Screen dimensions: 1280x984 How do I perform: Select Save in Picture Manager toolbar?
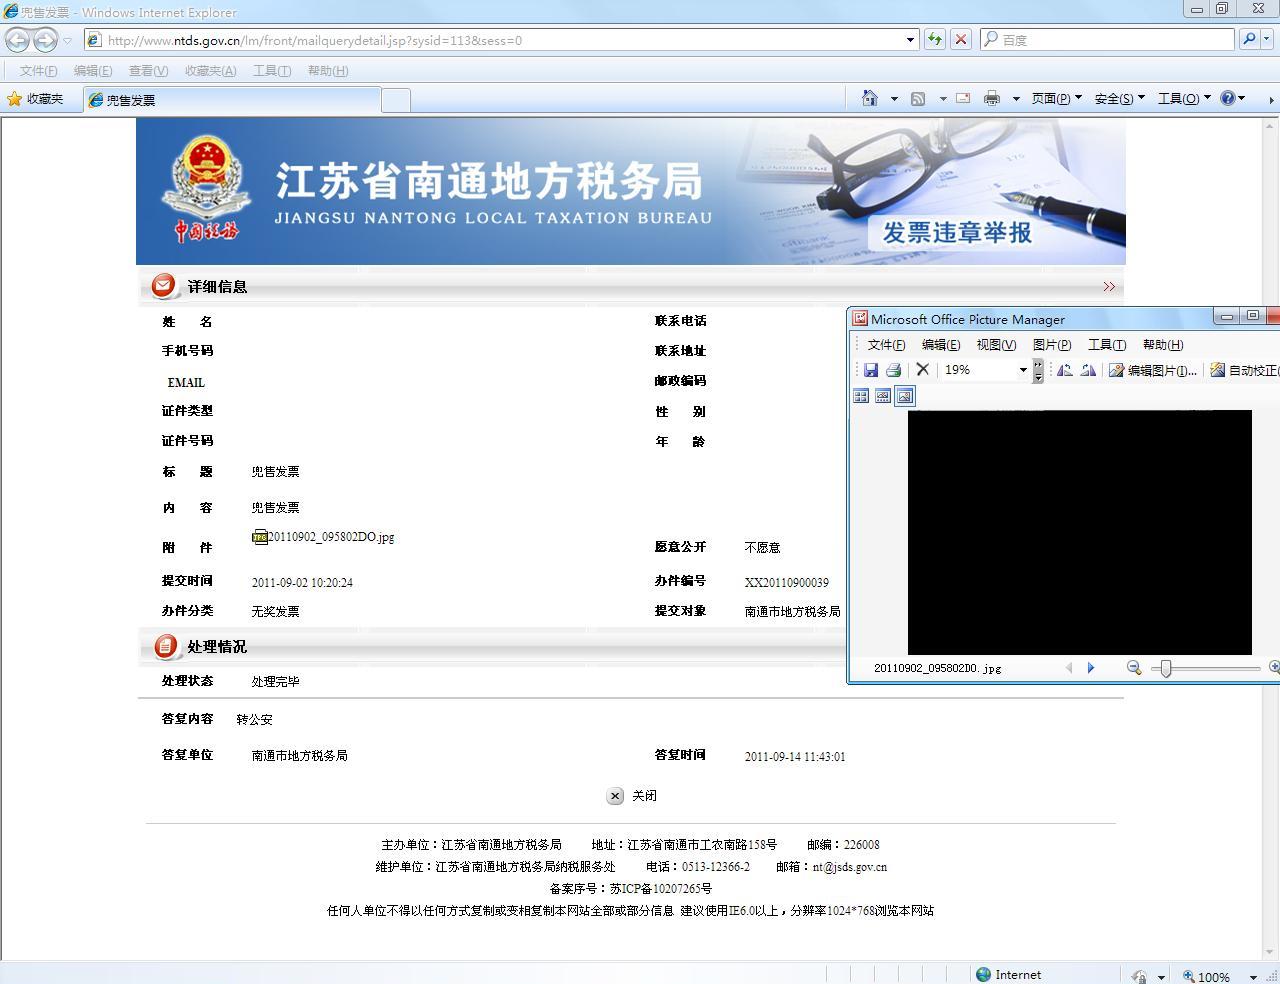[x=870, y=369]
